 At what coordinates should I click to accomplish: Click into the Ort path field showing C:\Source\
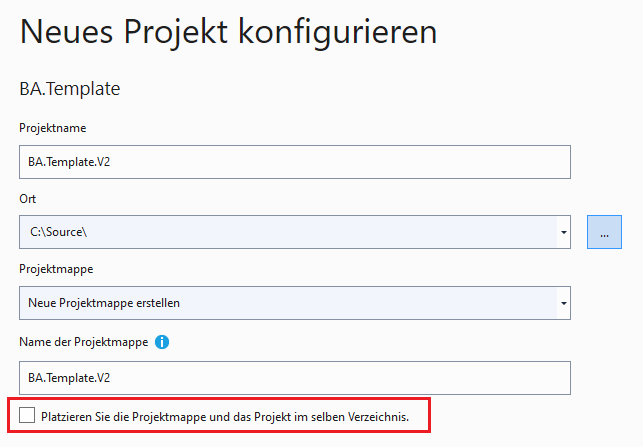(x=288, y=232)
